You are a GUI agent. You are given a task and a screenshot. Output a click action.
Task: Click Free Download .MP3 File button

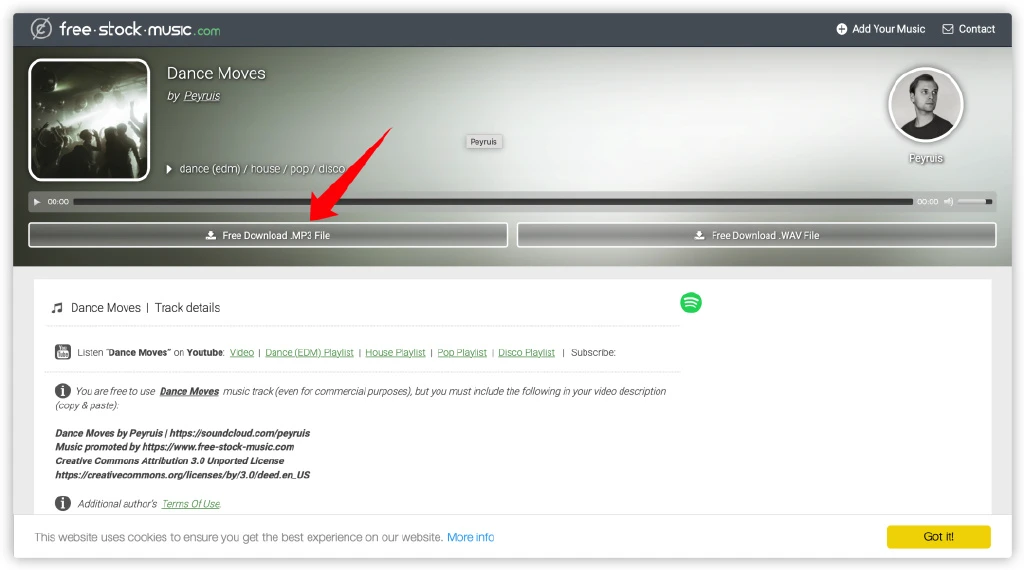tap(268, 235)
